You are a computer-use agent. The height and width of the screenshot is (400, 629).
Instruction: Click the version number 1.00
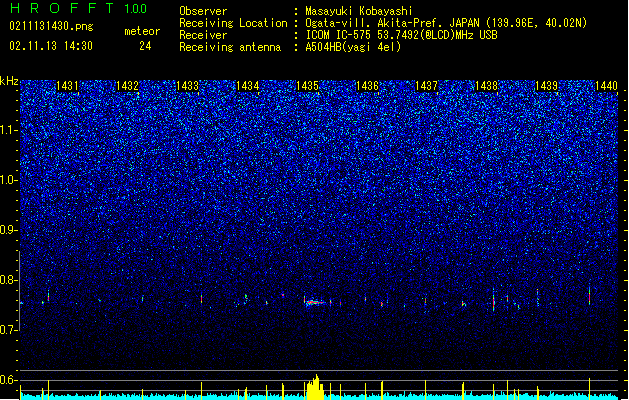pyautogui.click(x=135, y=9)
